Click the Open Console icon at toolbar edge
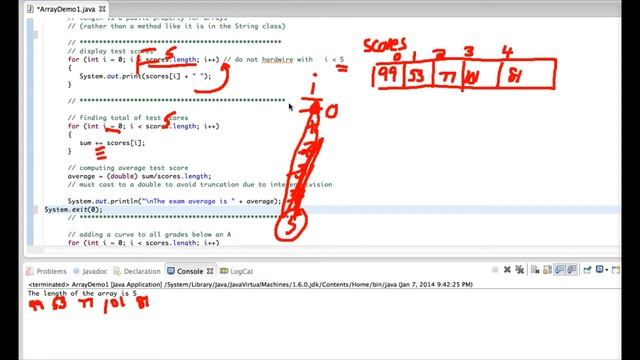The image size is (640, 360). pos(616,270)
